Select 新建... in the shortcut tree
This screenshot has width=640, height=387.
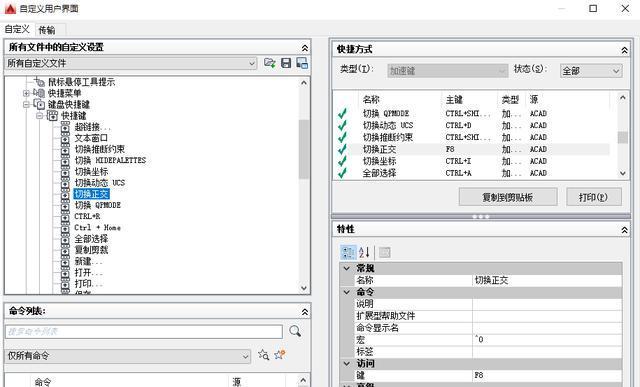coord(89,261)
